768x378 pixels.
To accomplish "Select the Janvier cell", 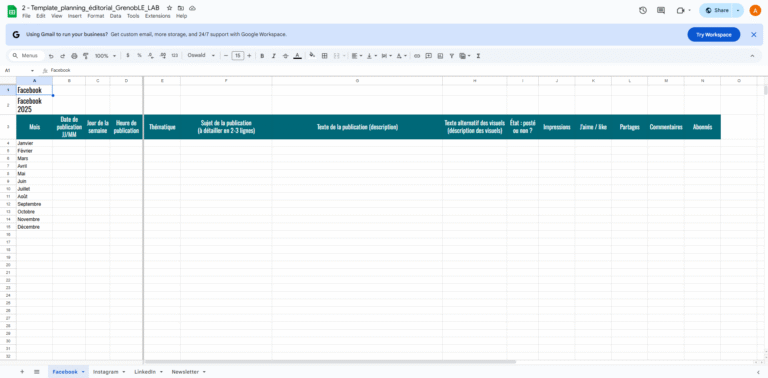I will (x=34, y=143).
